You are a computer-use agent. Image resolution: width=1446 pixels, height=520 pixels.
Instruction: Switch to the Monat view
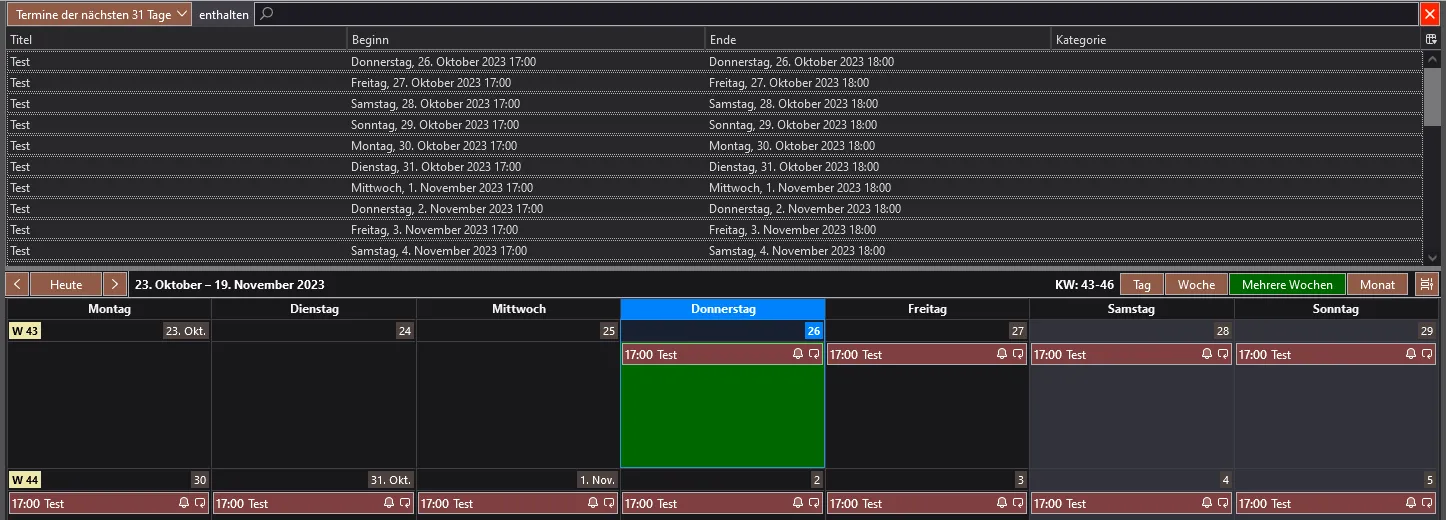pyautogui.click(x=1378, y=285)
